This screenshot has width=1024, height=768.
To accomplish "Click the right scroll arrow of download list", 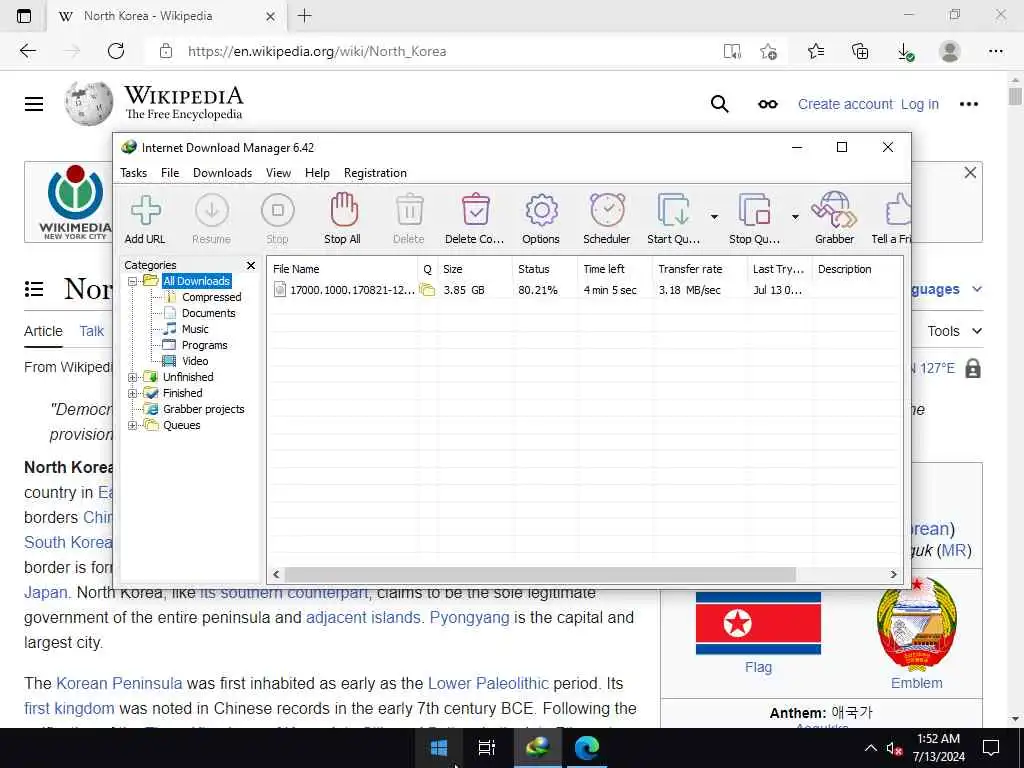I will pos(893,575).
